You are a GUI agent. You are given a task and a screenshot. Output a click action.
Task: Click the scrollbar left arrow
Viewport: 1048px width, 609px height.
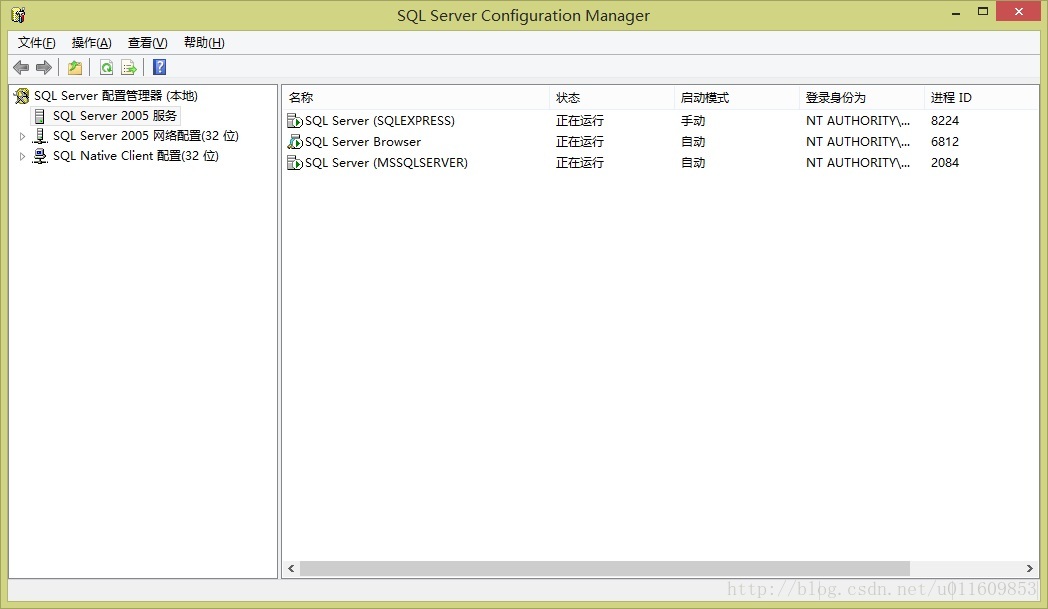(x=291, y=568)
